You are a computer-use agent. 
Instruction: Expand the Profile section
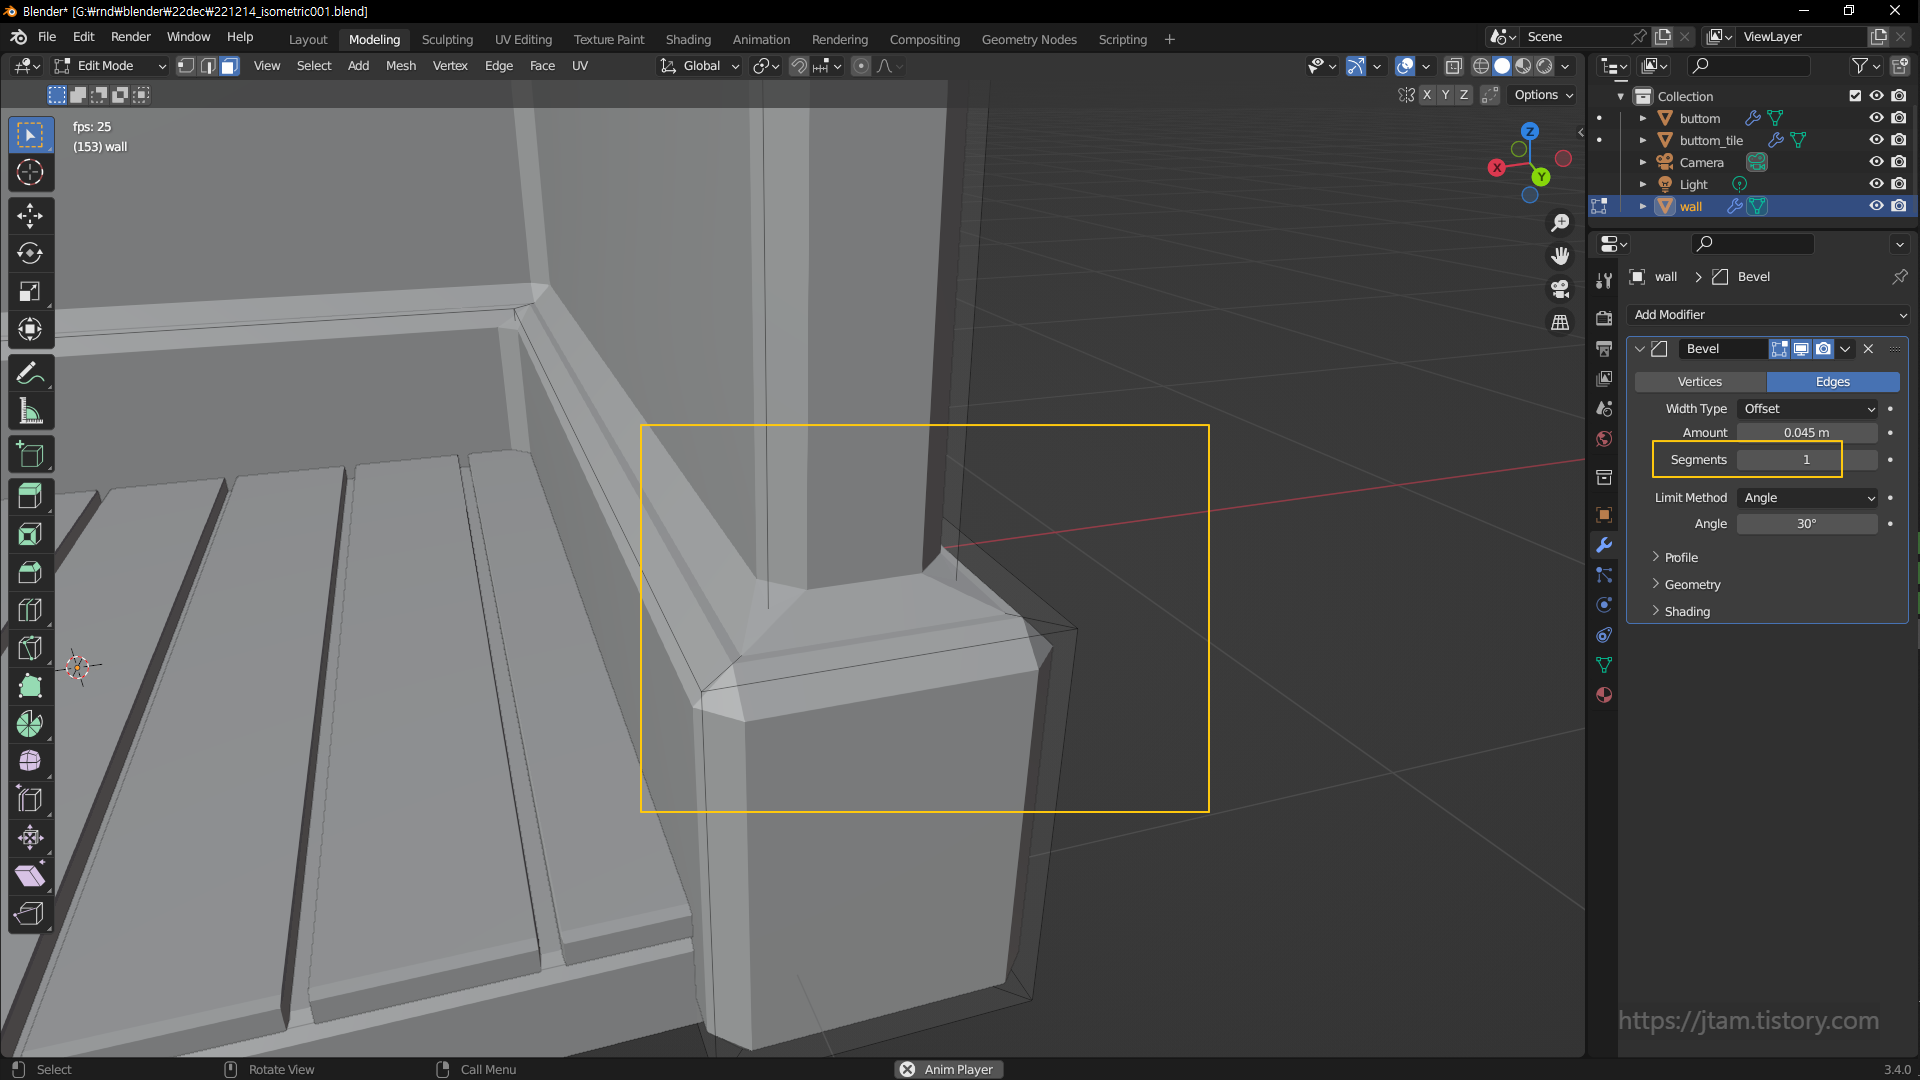(1680, 557)
